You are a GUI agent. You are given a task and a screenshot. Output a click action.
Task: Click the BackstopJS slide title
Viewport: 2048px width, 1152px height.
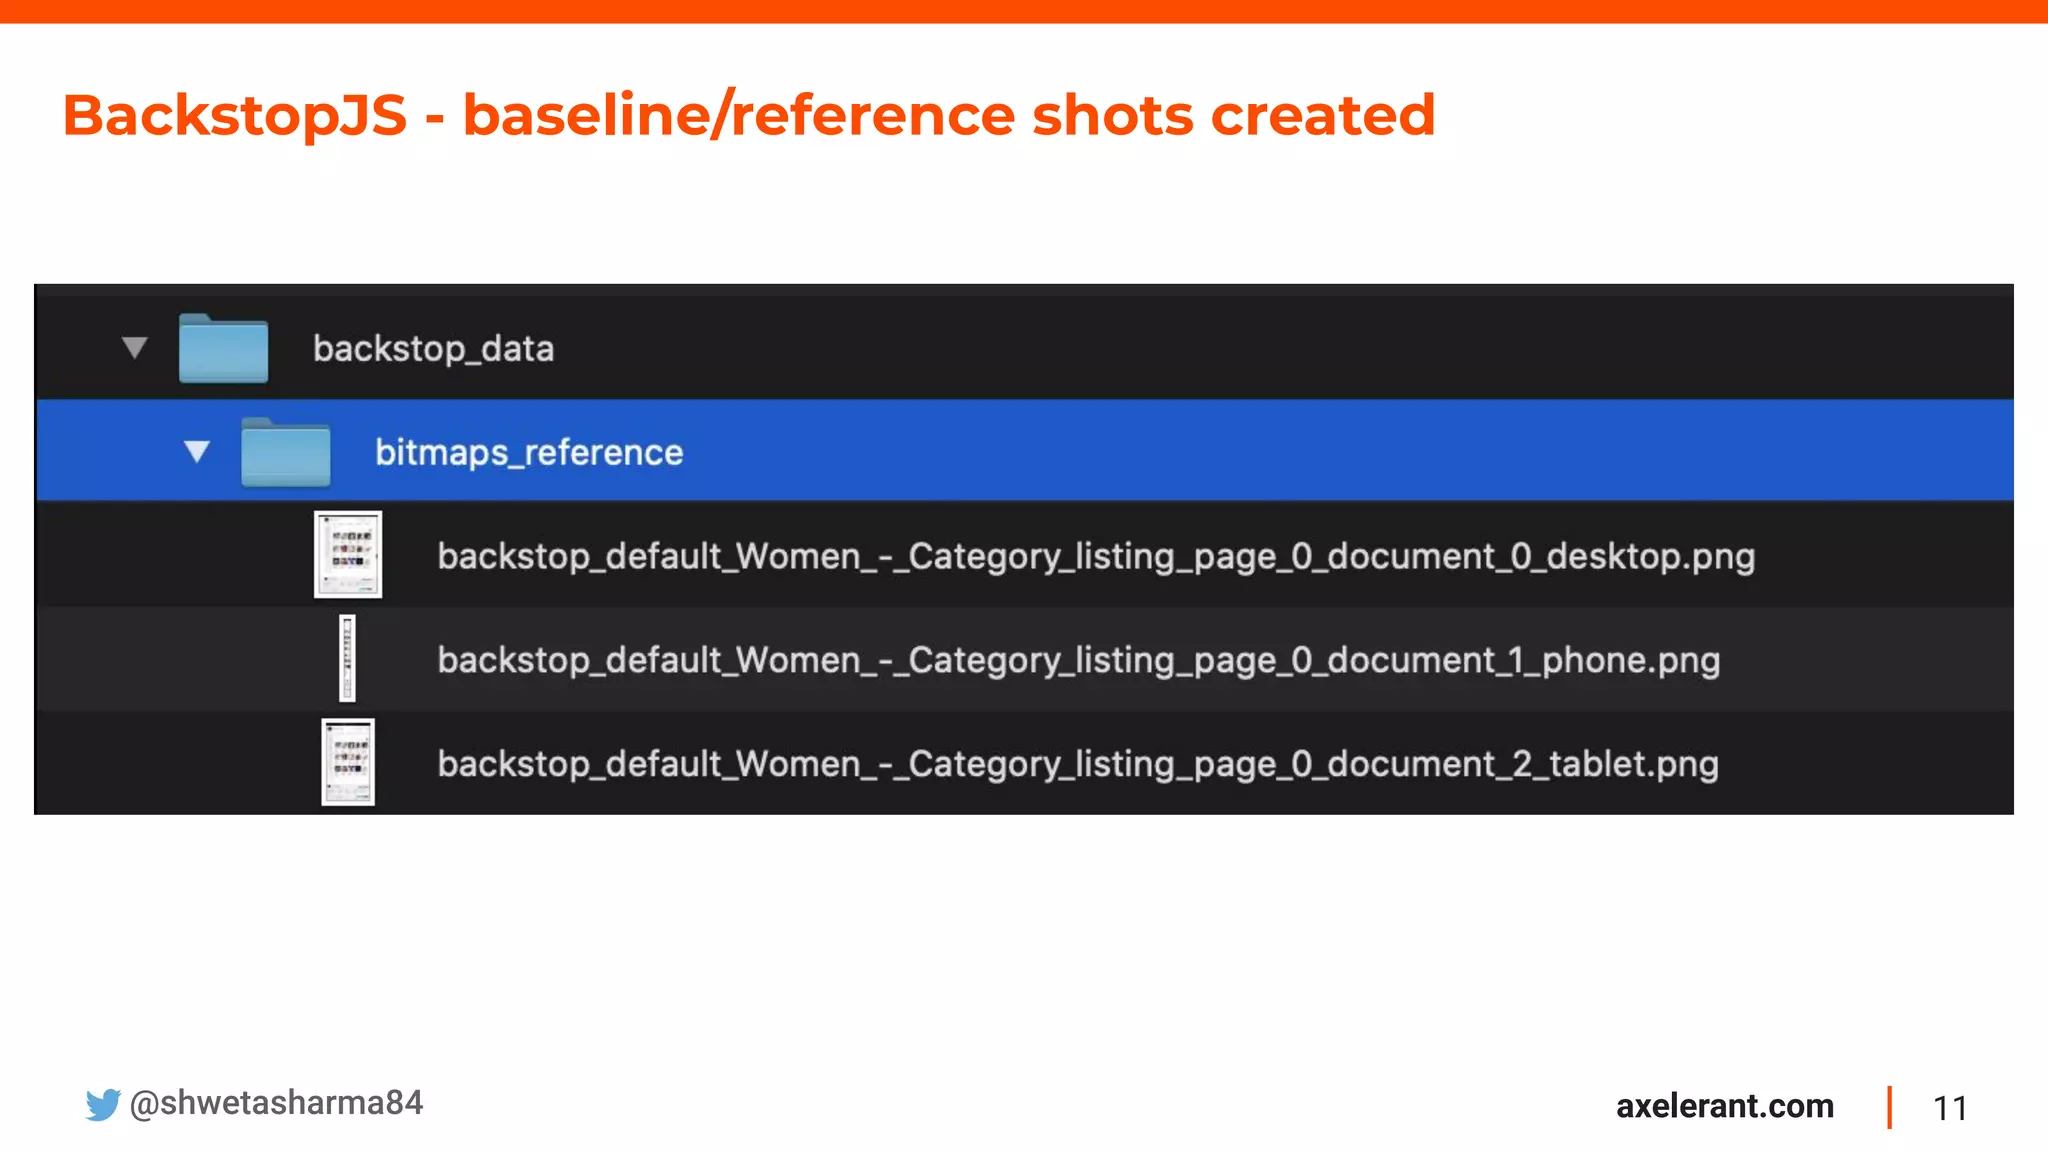748,115
